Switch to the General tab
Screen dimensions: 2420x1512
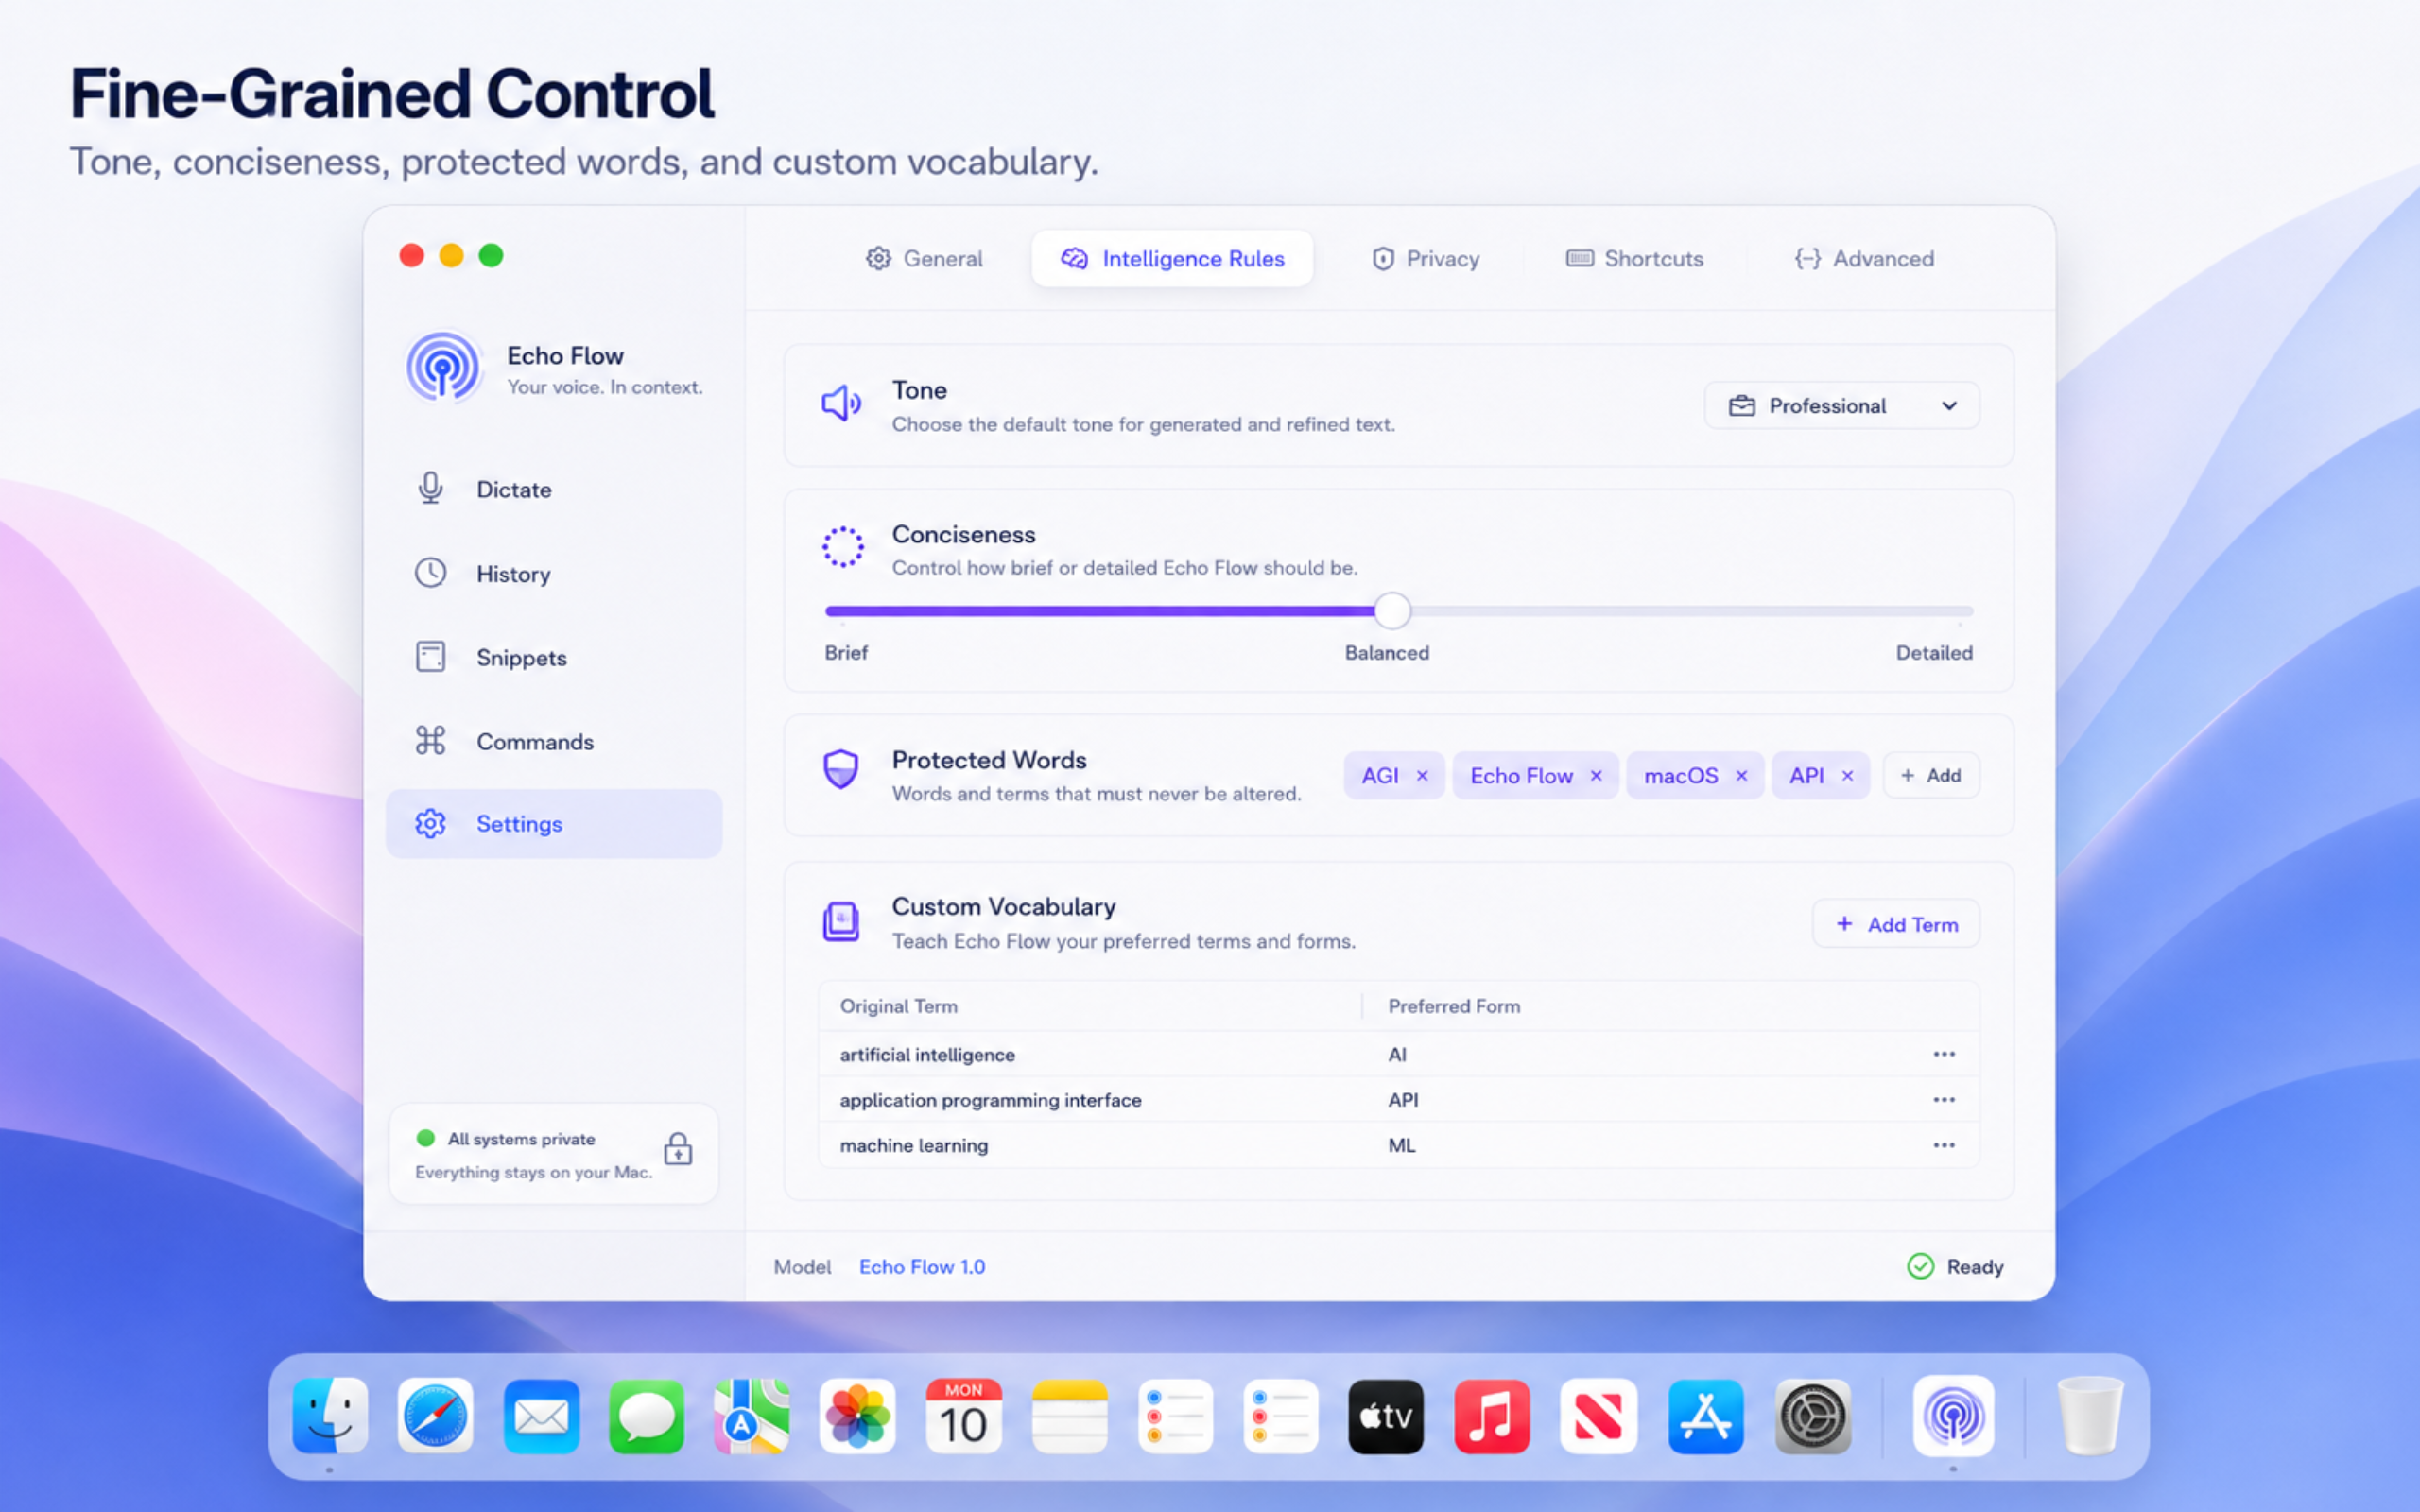[x=924, y=258]
